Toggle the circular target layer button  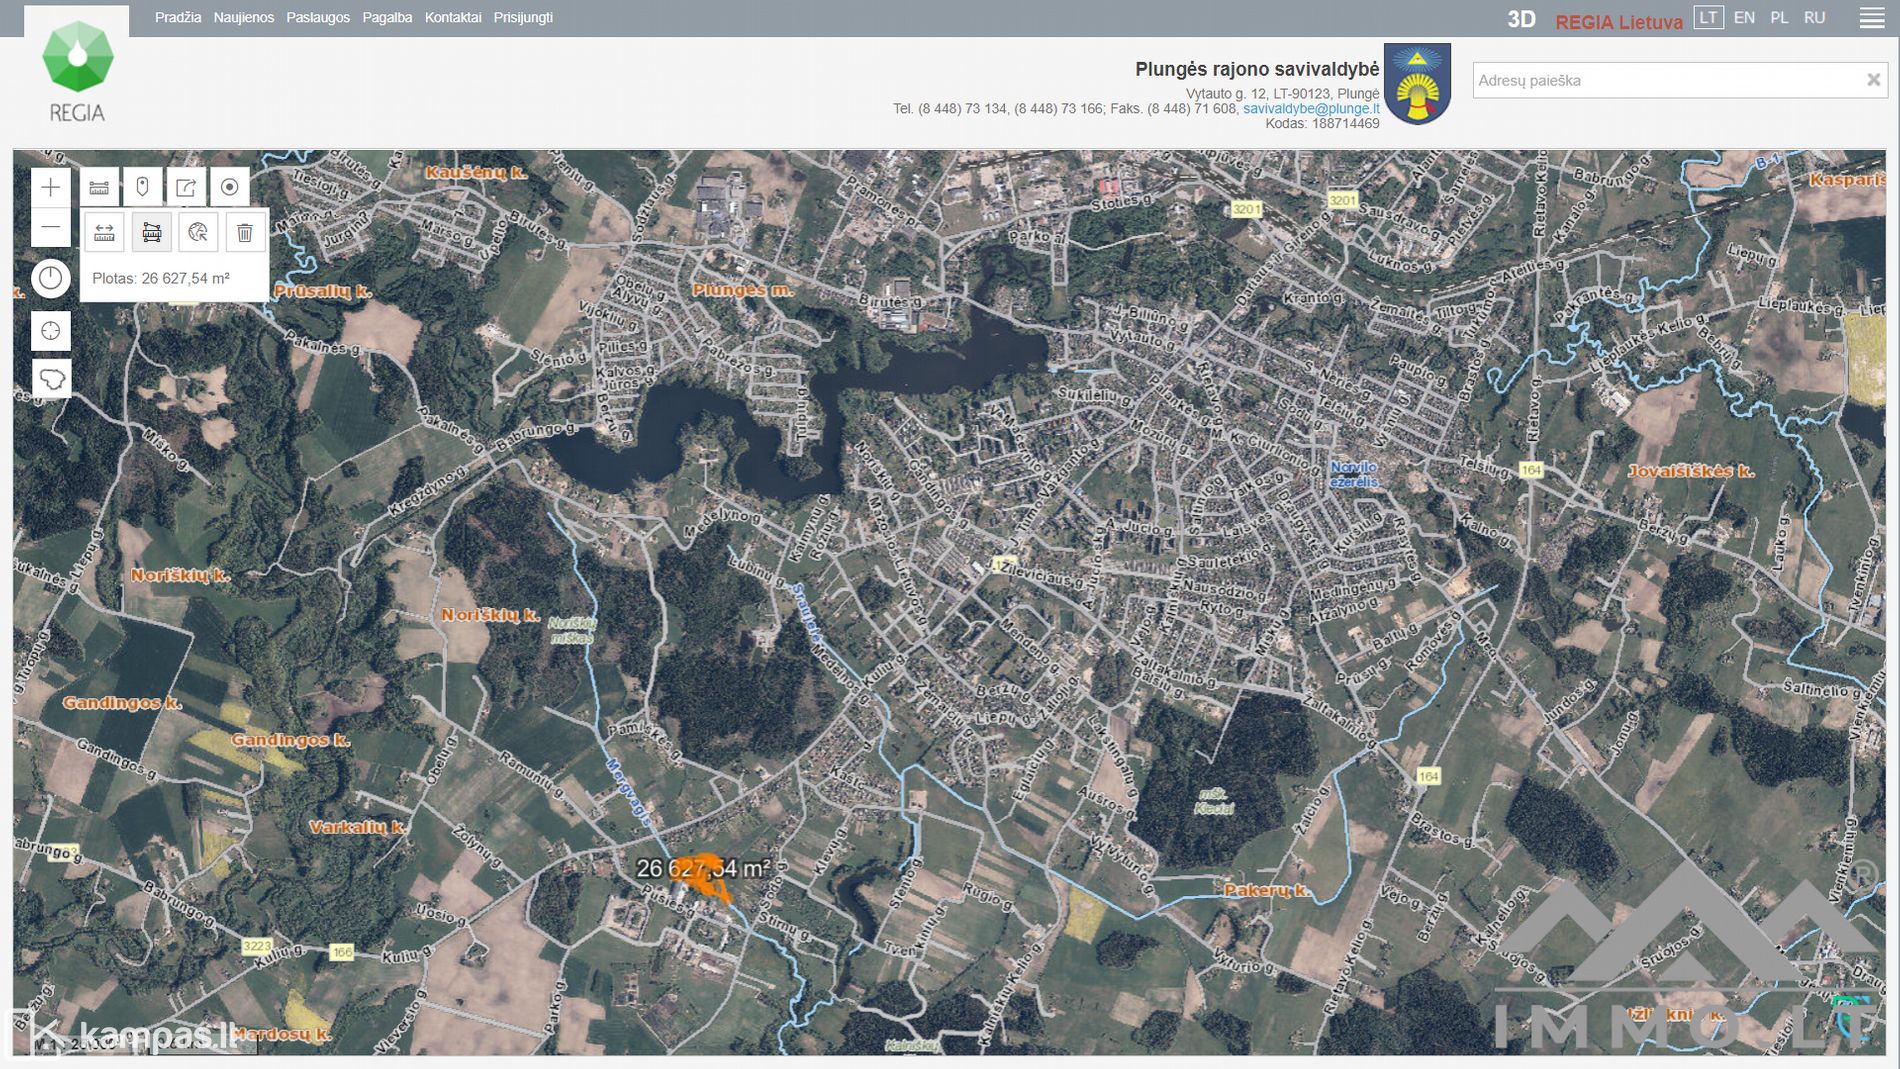[229, 187]
